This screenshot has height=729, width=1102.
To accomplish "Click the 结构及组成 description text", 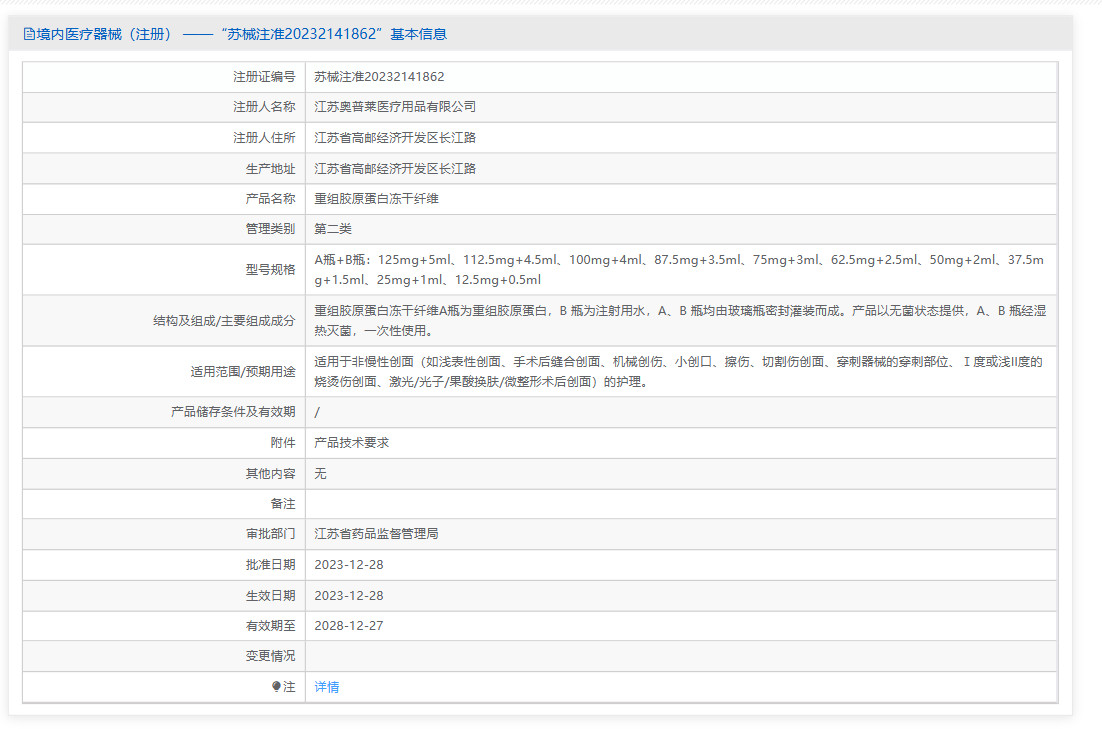I will [680, 321].
